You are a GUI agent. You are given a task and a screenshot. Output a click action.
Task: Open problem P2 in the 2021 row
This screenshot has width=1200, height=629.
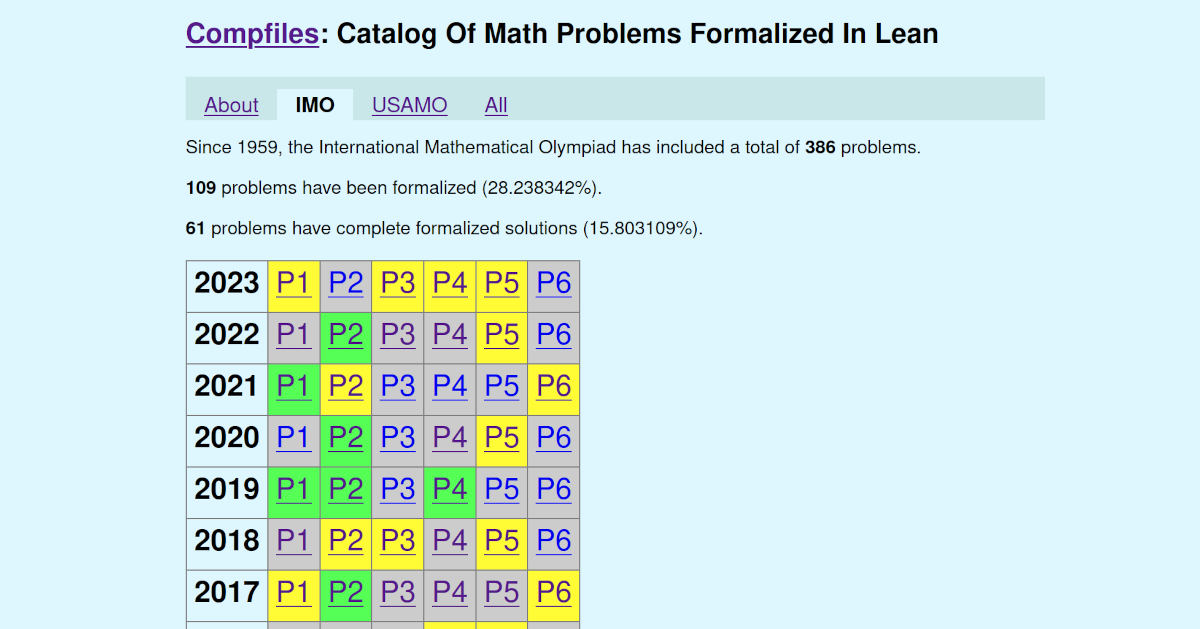point(346,386)
